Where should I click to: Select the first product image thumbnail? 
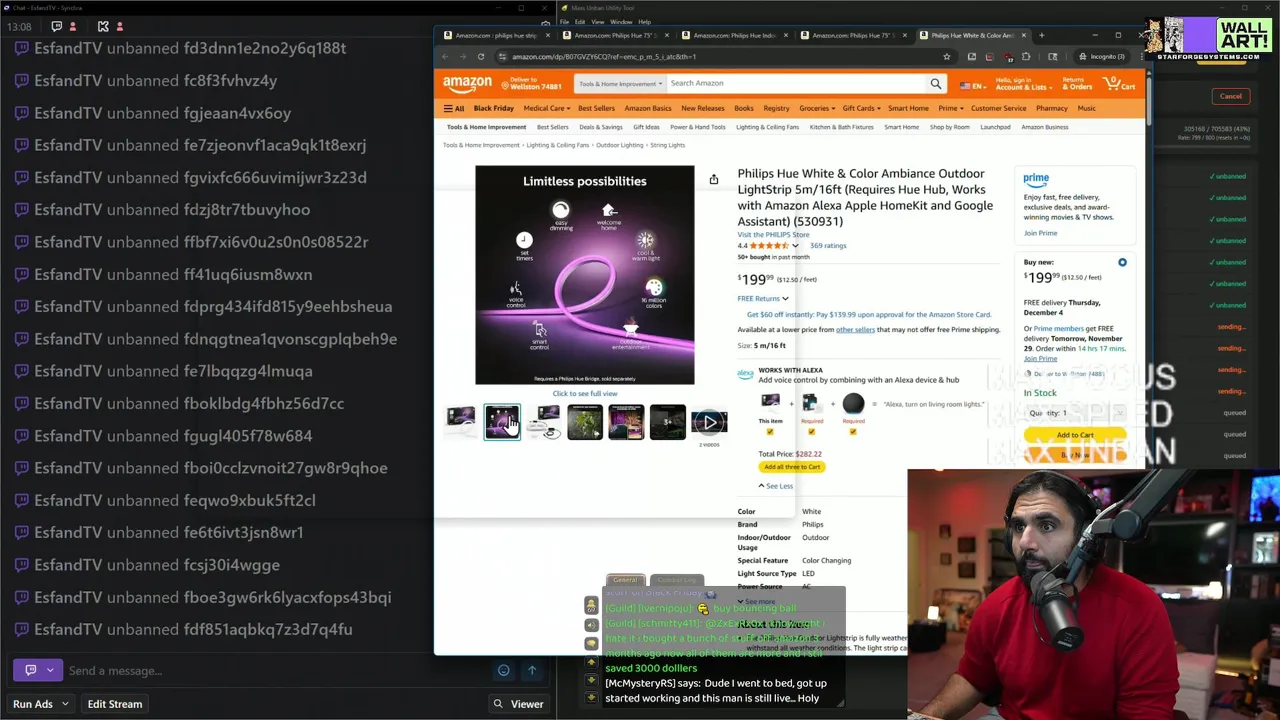(461, 422)
